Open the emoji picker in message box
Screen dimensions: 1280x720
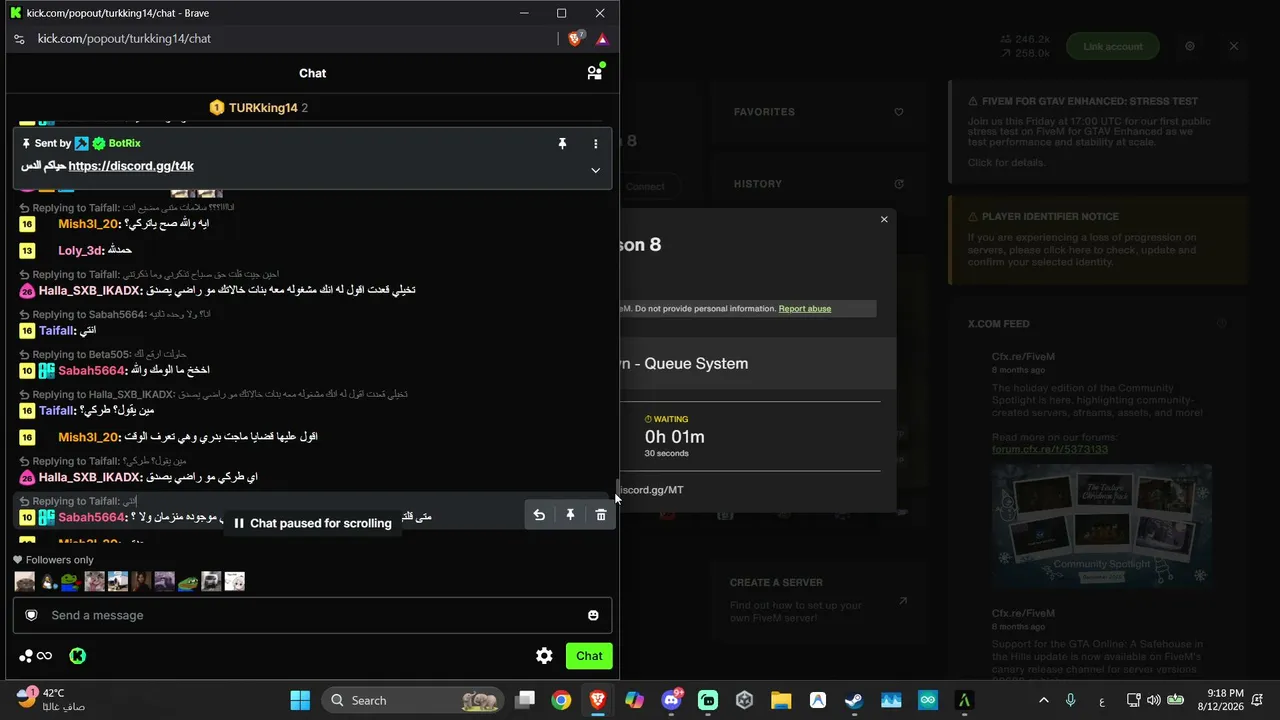[593, 615]
